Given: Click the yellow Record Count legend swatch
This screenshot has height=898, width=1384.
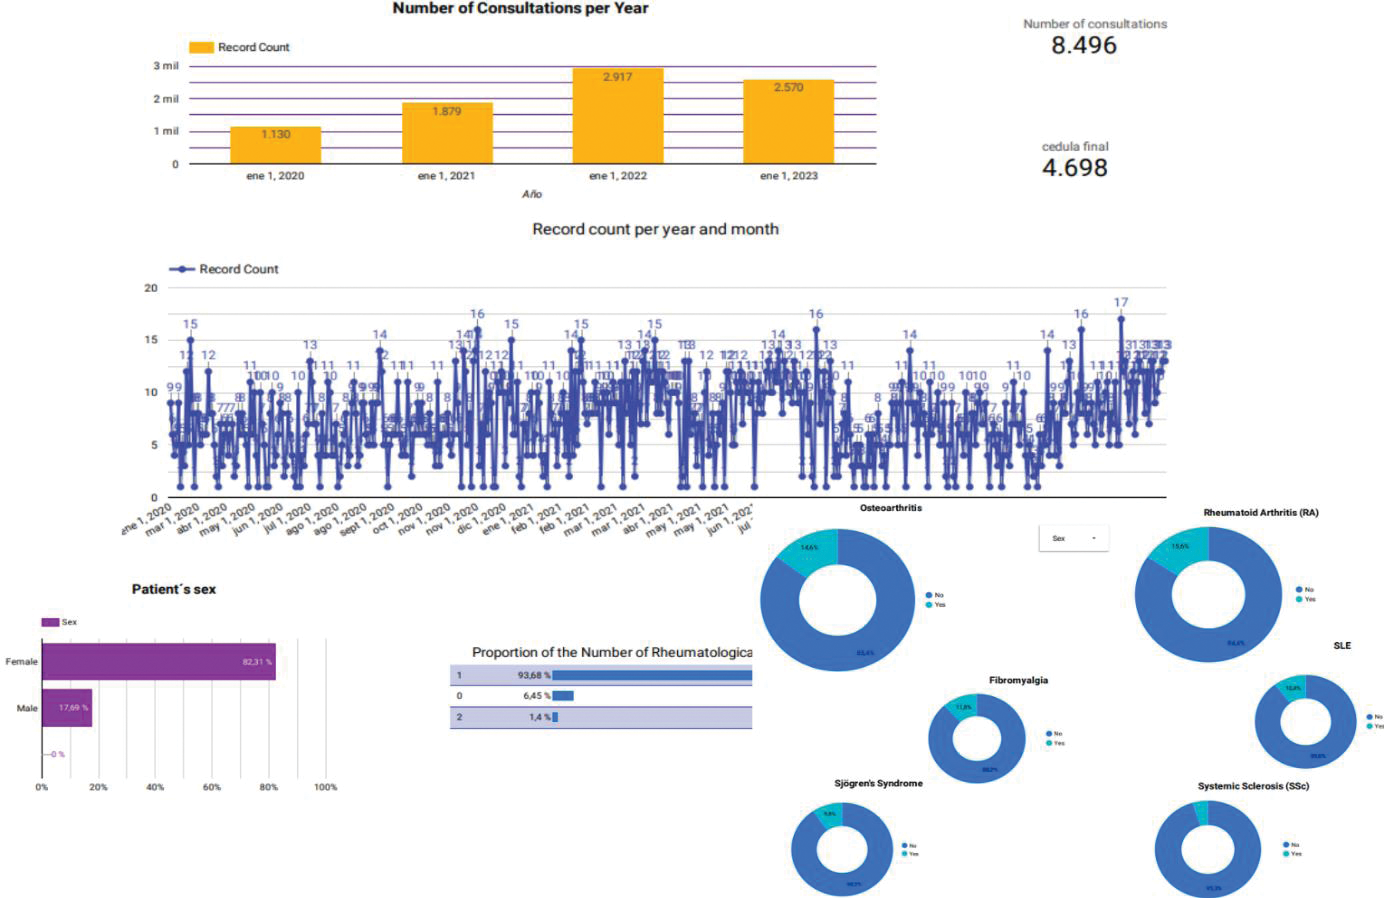Looking at the screenshot, I should tap(201, 47).
